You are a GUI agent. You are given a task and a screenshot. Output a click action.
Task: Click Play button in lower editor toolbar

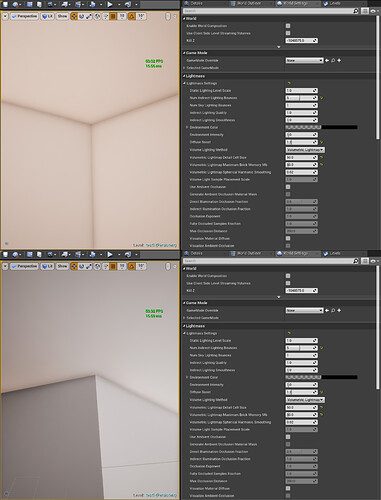click(110, 254)
